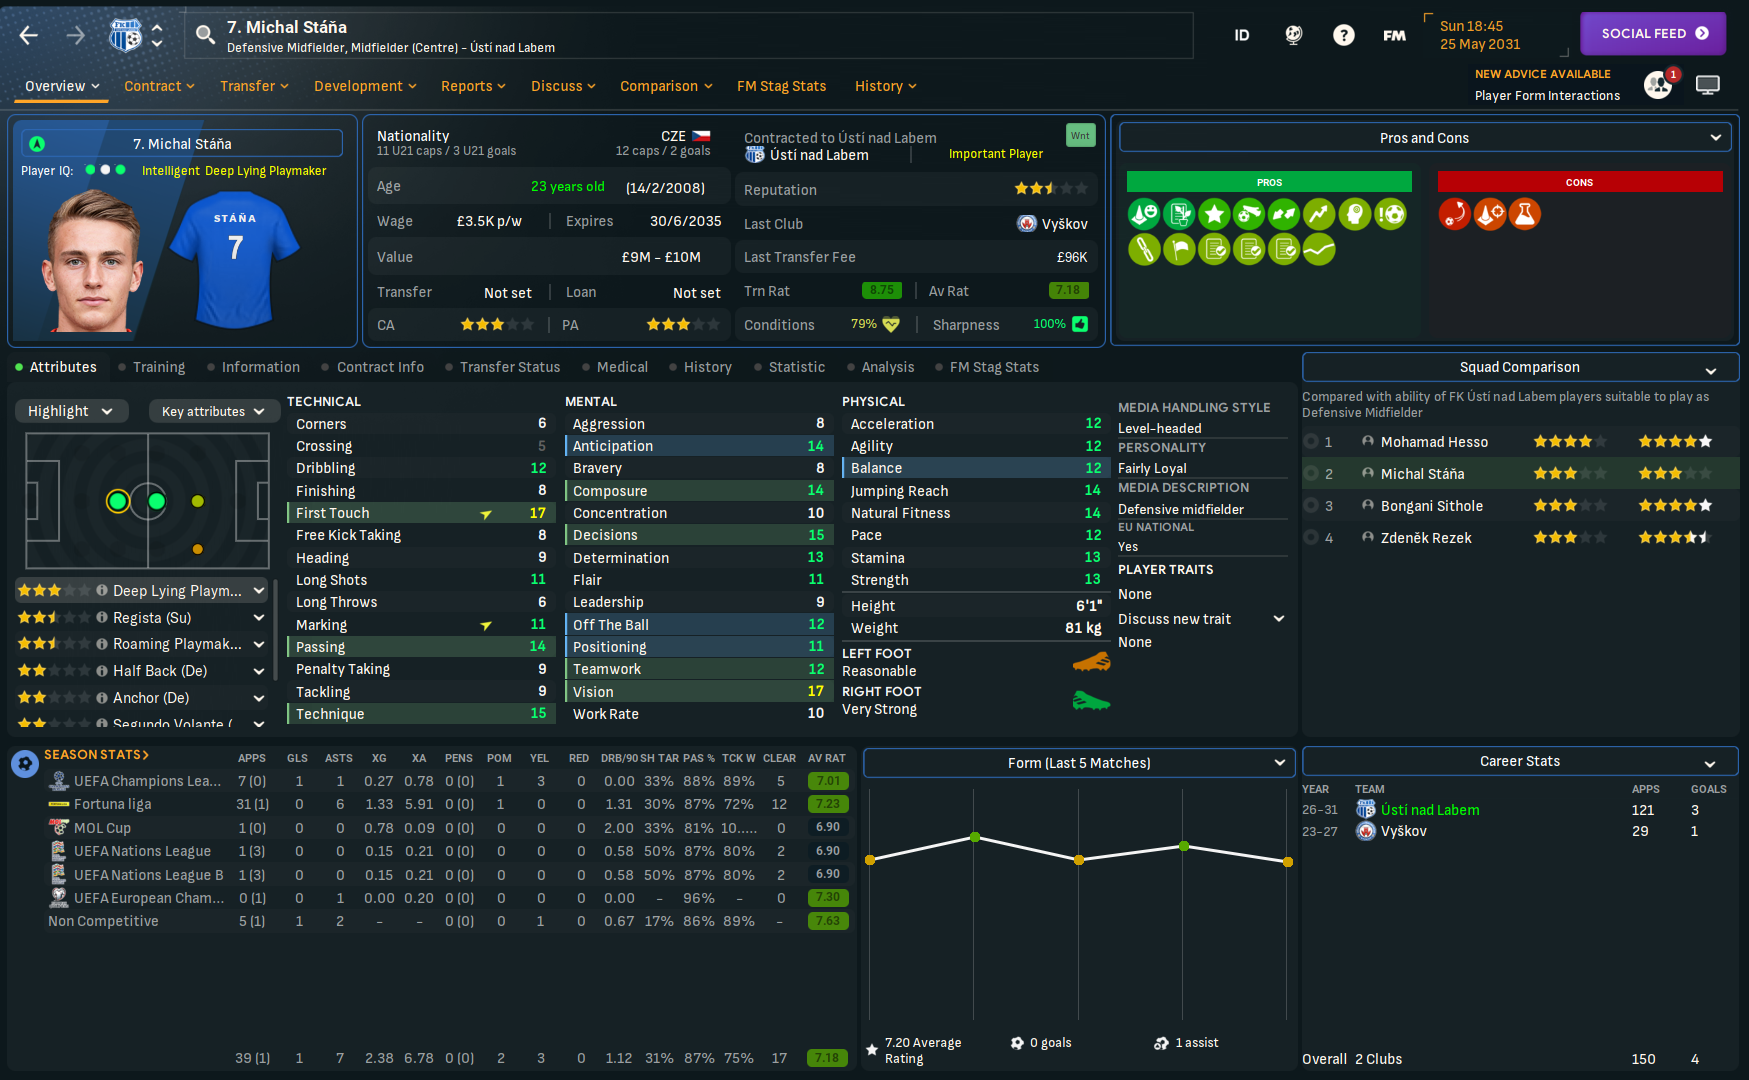Open the Discuss new trait dropdown
Image resolution: width=1749 pixels, height=1080 pixels.
[x=1201, y=619]
